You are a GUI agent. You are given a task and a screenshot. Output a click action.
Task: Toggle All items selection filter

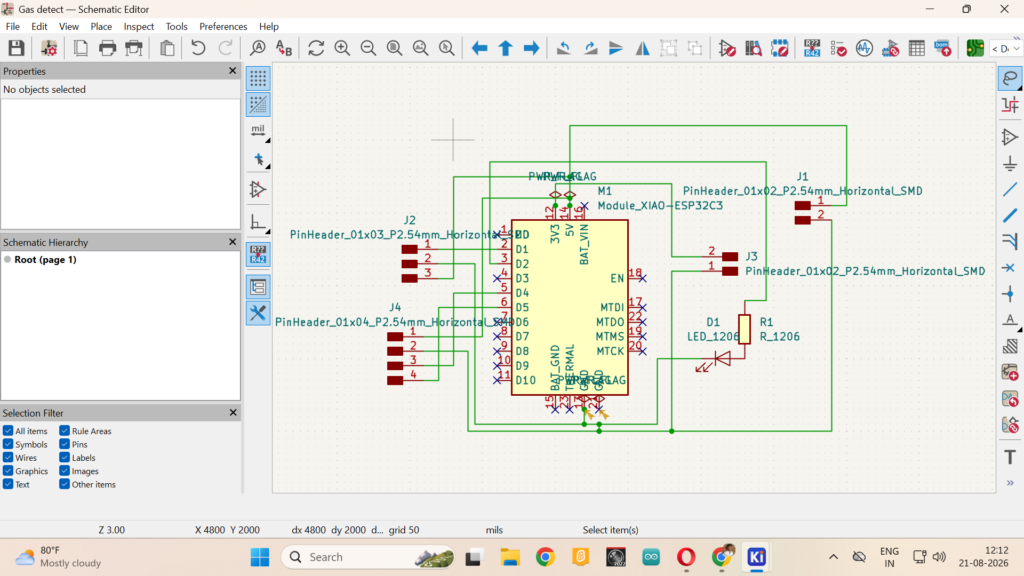coord(8,431)
